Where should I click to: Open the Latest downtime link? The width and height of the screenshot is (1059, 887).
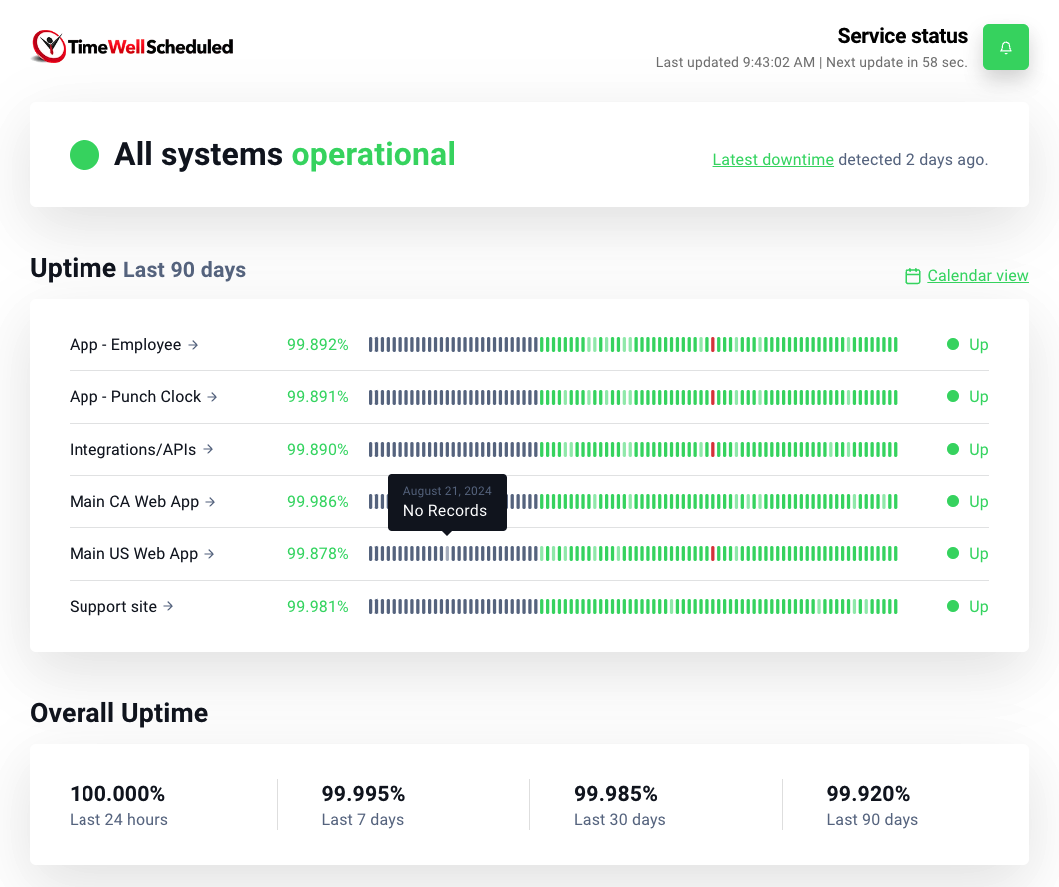point(772,160)
